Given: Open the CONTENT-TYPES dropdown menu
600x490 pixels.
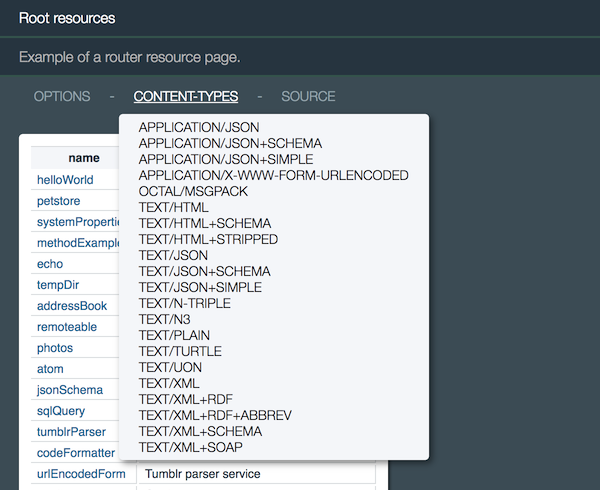Looking at the screenshot, I should [x=186, y=97].
